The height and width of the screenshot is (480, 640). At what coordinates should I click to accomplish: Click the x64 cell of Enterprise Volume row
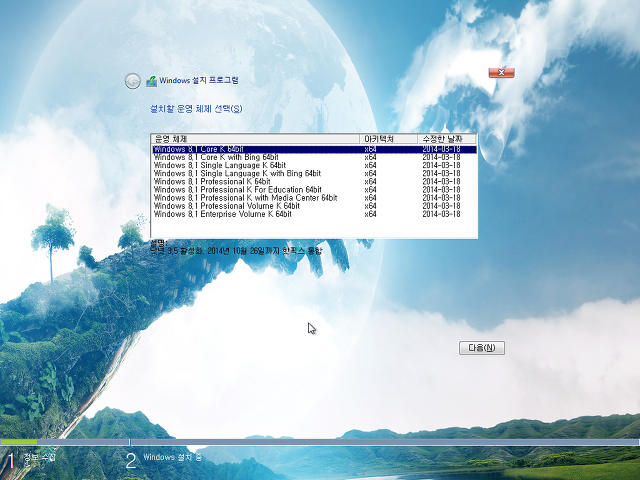click(370, 214)
